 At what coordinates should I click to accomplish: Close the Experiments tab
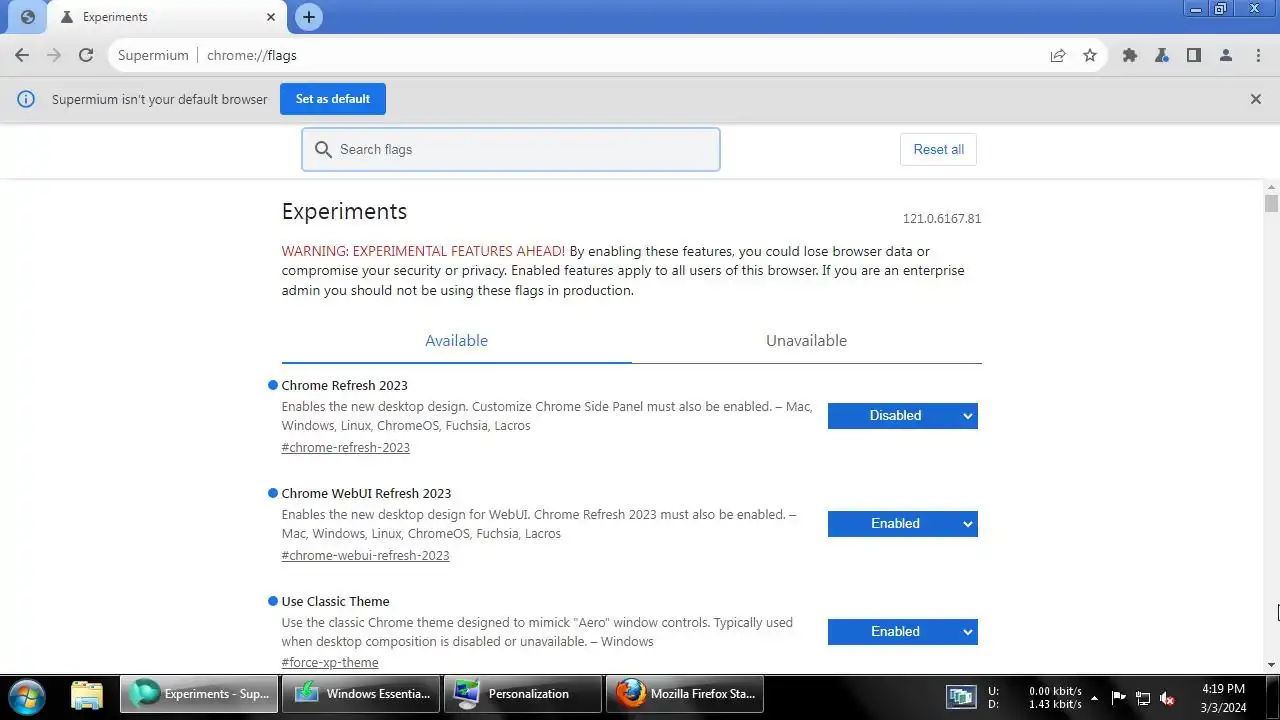coord(271,17)
